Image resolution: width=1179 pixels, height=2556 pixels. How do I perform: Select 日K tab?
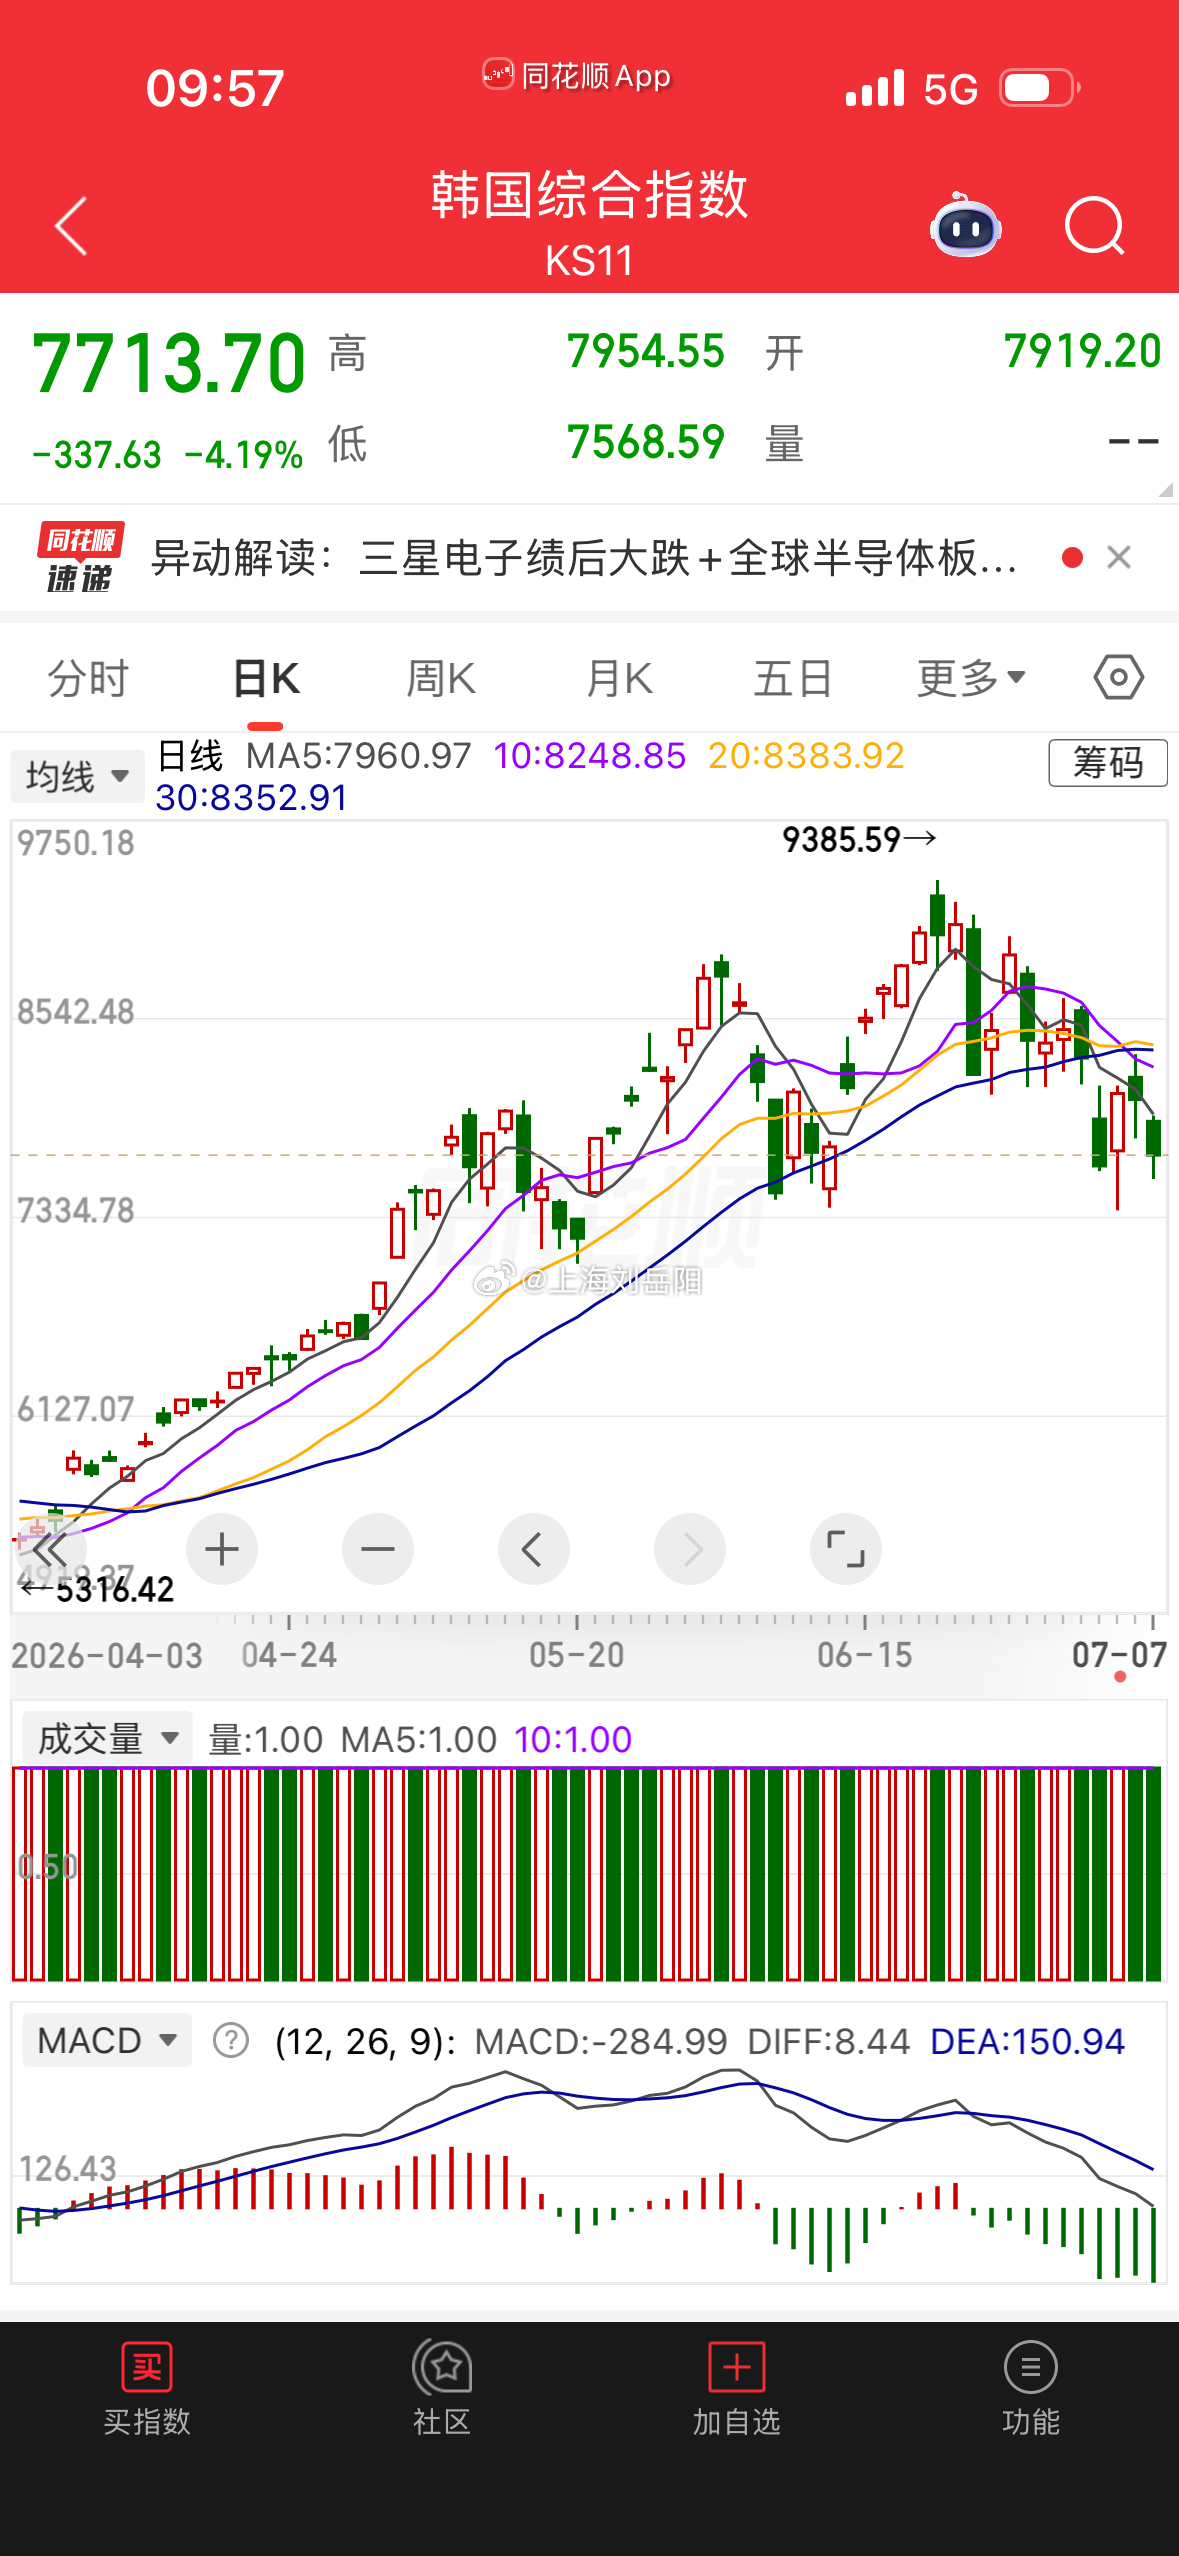pyautogui.click(x=266, y=678)
